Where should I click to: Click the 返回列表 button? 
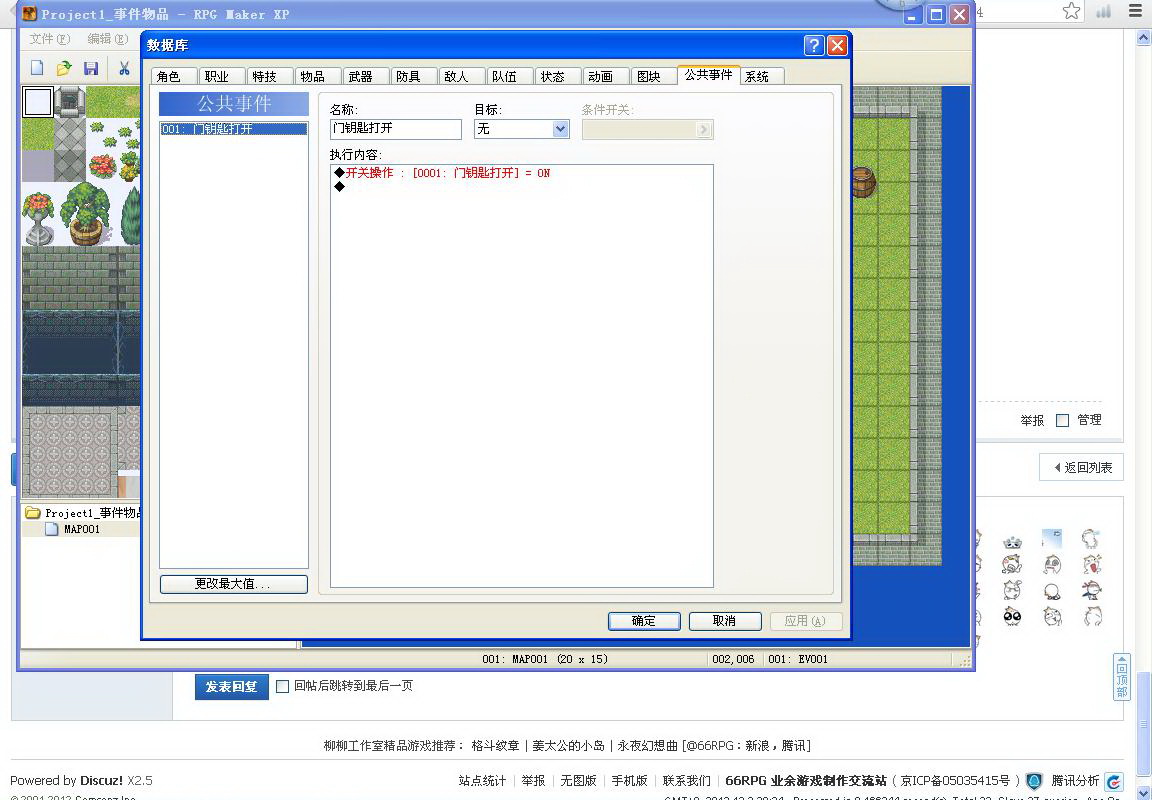pos(1081,467)
